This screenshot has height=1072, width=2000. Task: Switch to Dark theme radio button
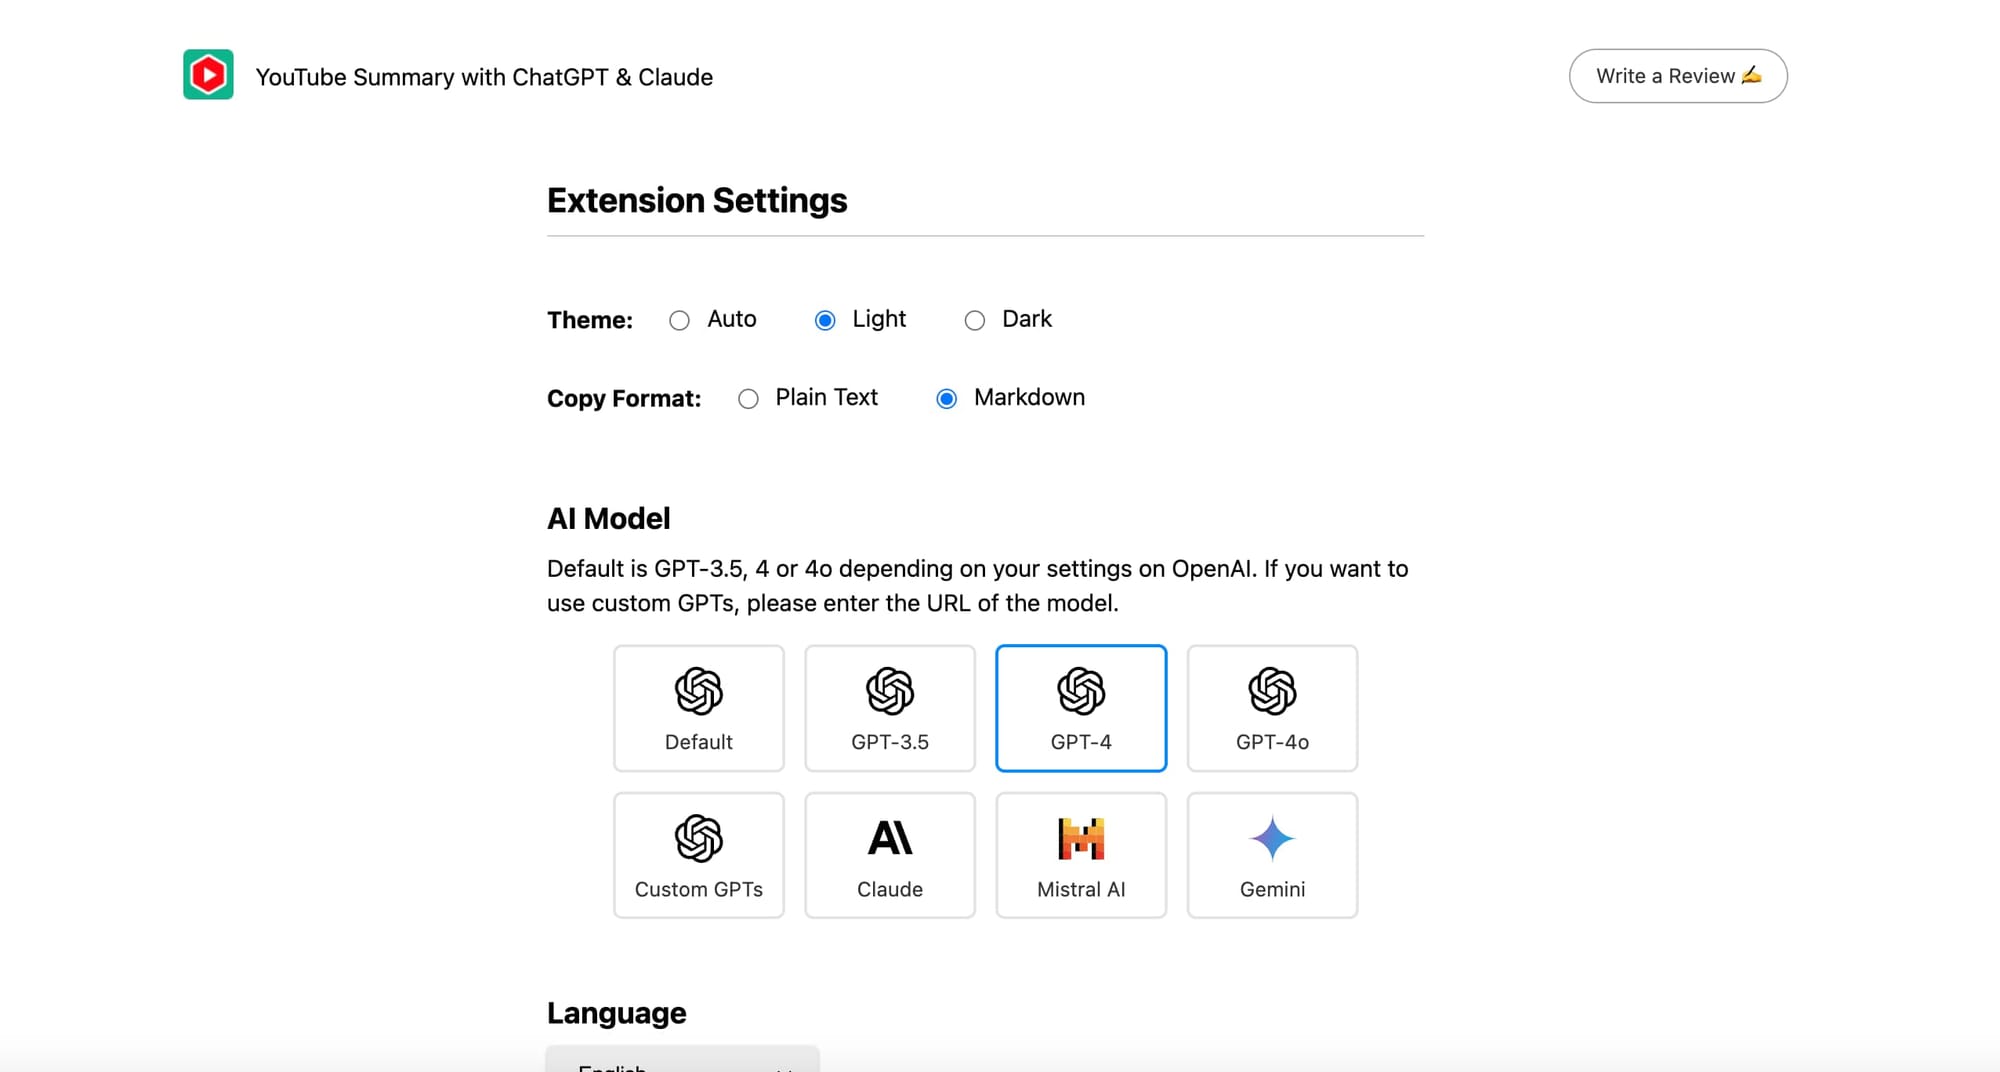pyautogui.click(x=975, y=320)
